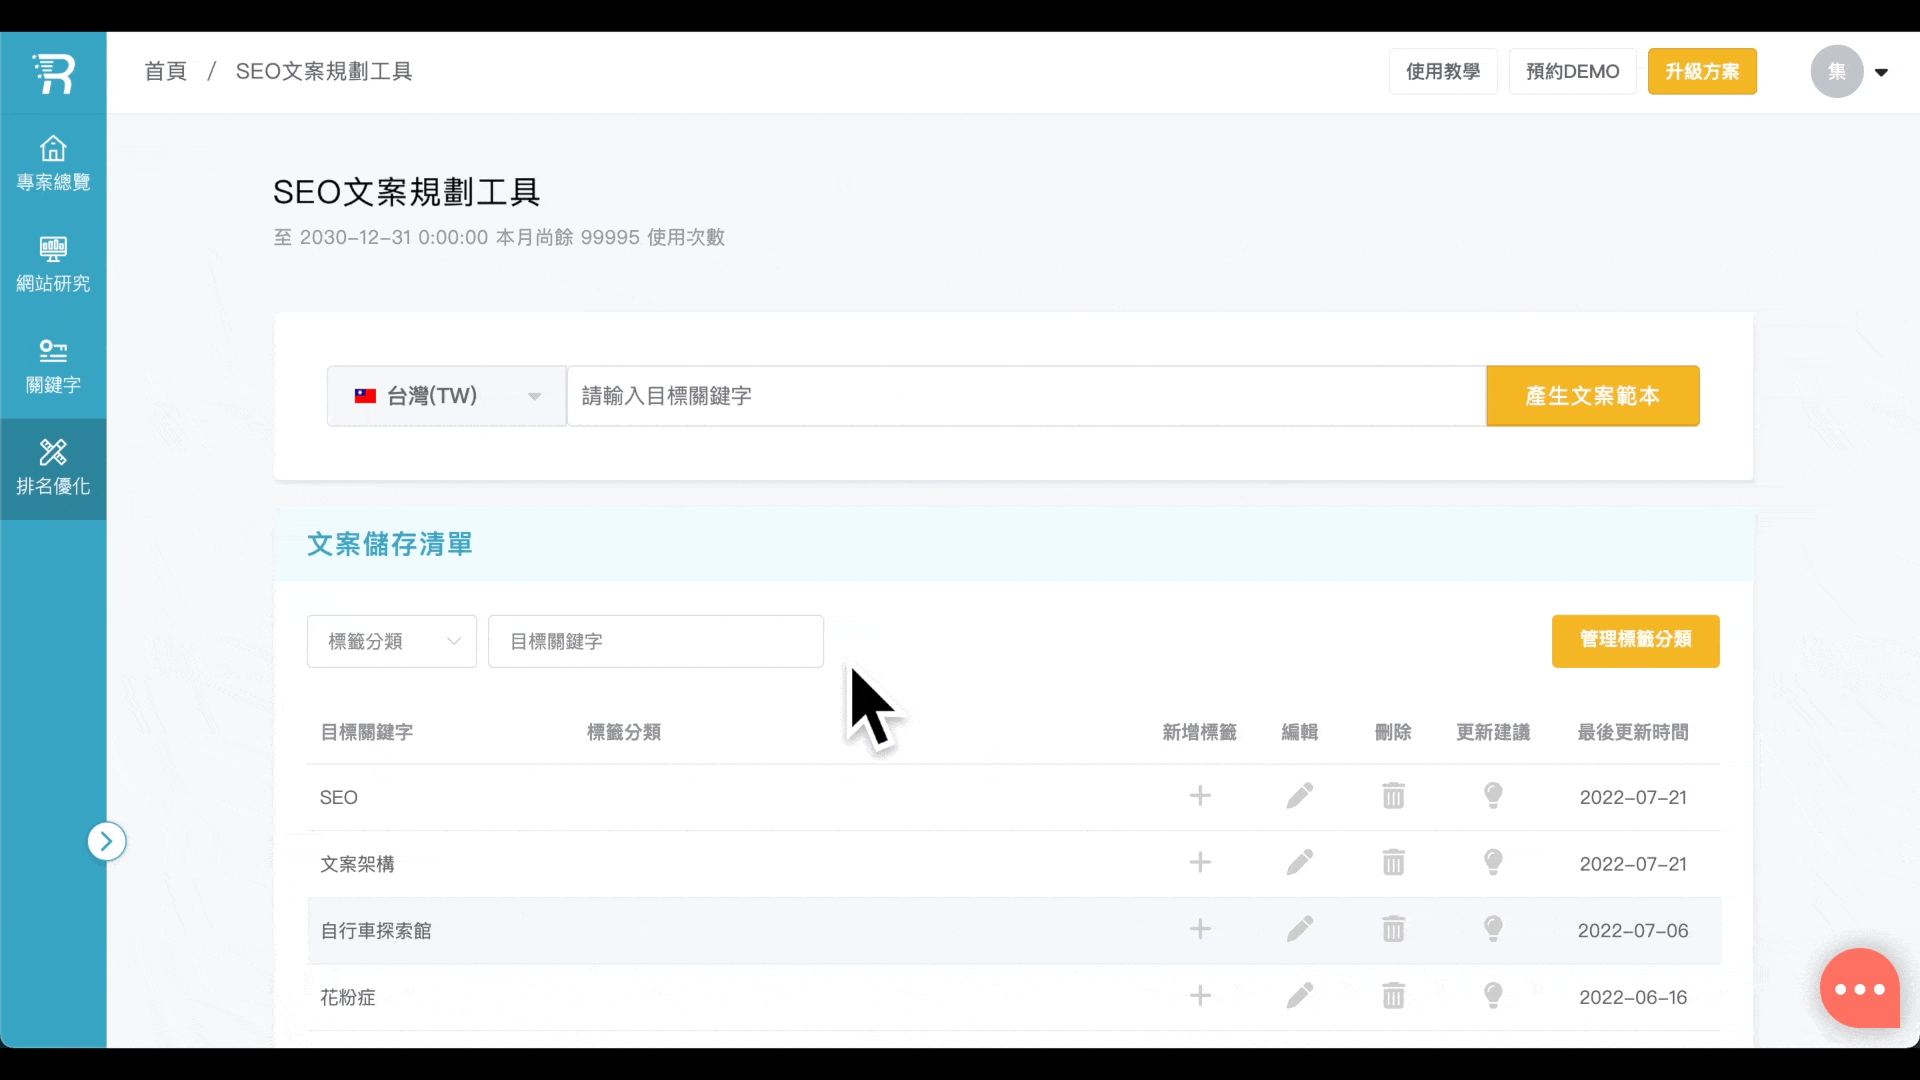This screenshot has height=1080, width=1920.
Task: Click the R logo in sidebar
Action: (53, 73)
